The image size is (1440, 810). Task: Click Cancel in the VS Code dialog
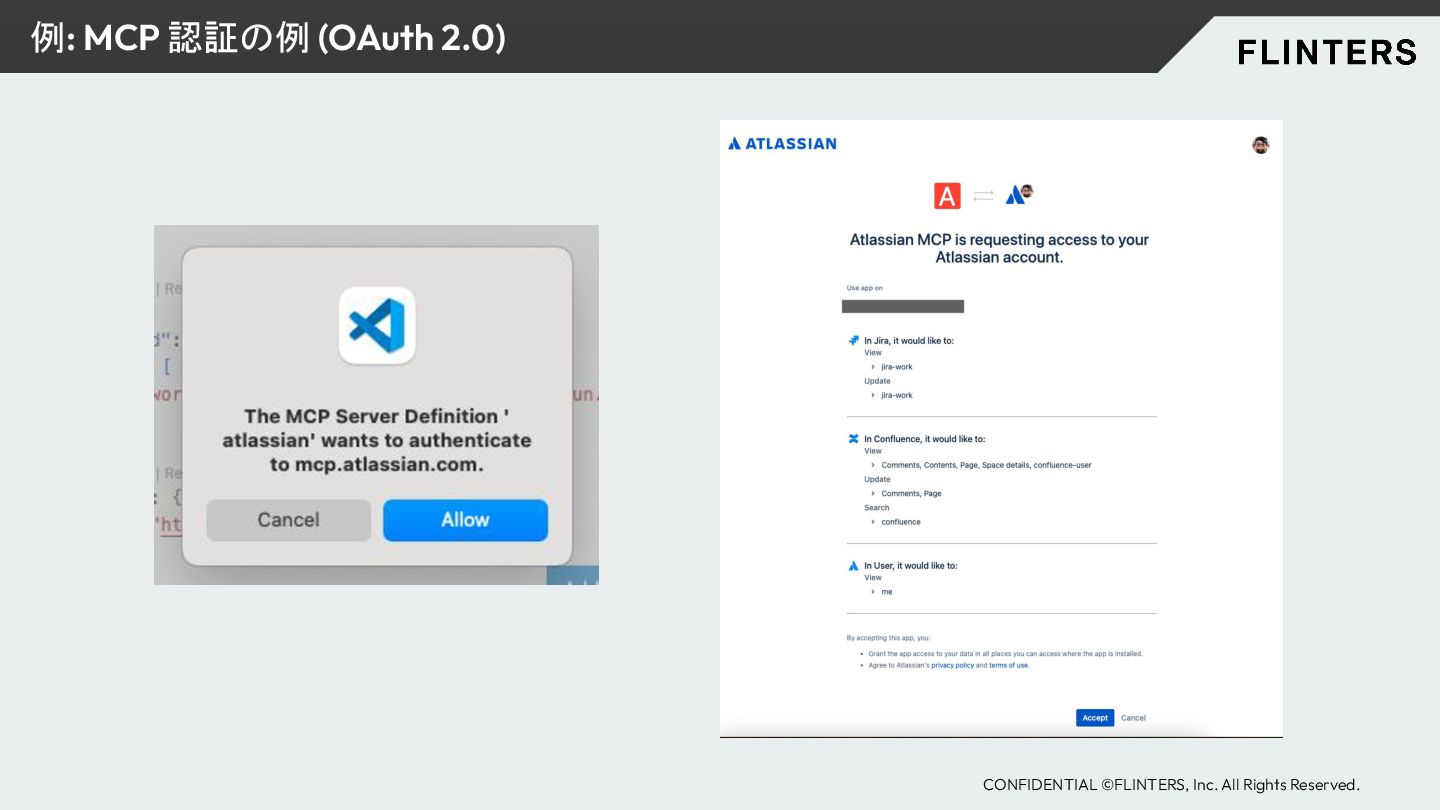pos(288,520)
